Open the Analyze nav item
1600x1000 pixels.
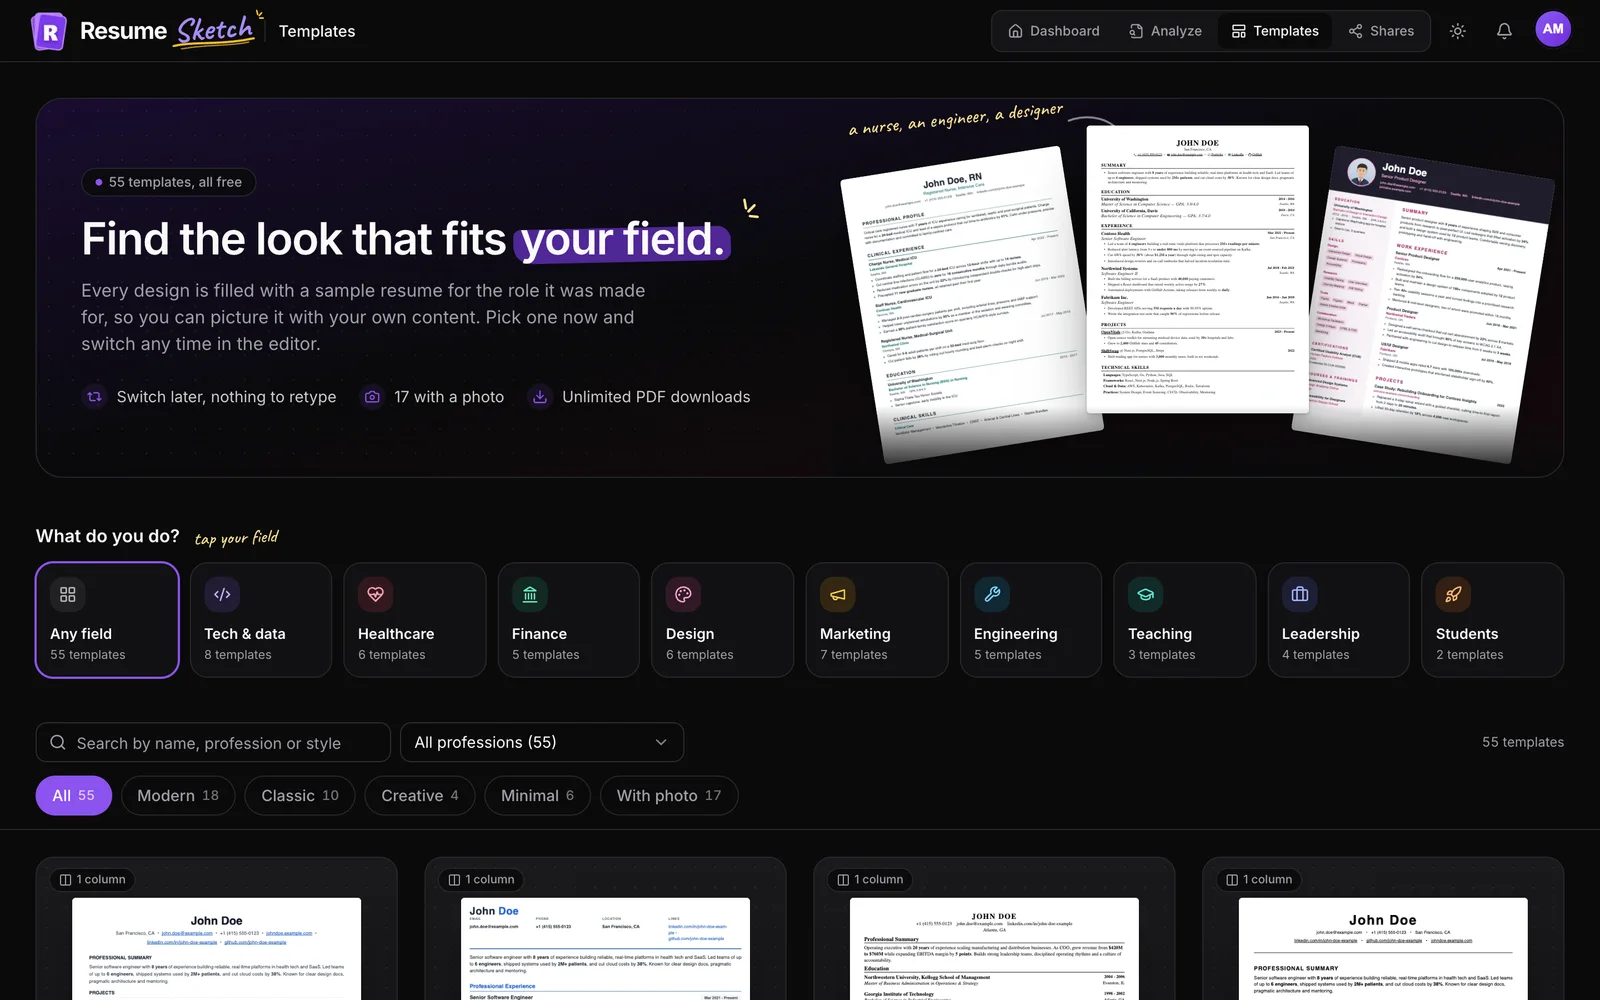(x=1166, y=31)
